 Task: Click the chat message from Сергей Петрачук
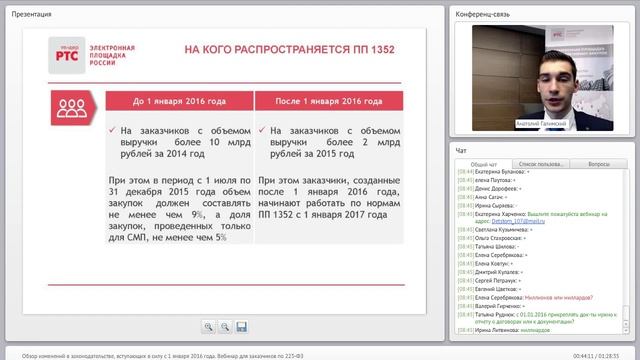[x=489, y=281]
